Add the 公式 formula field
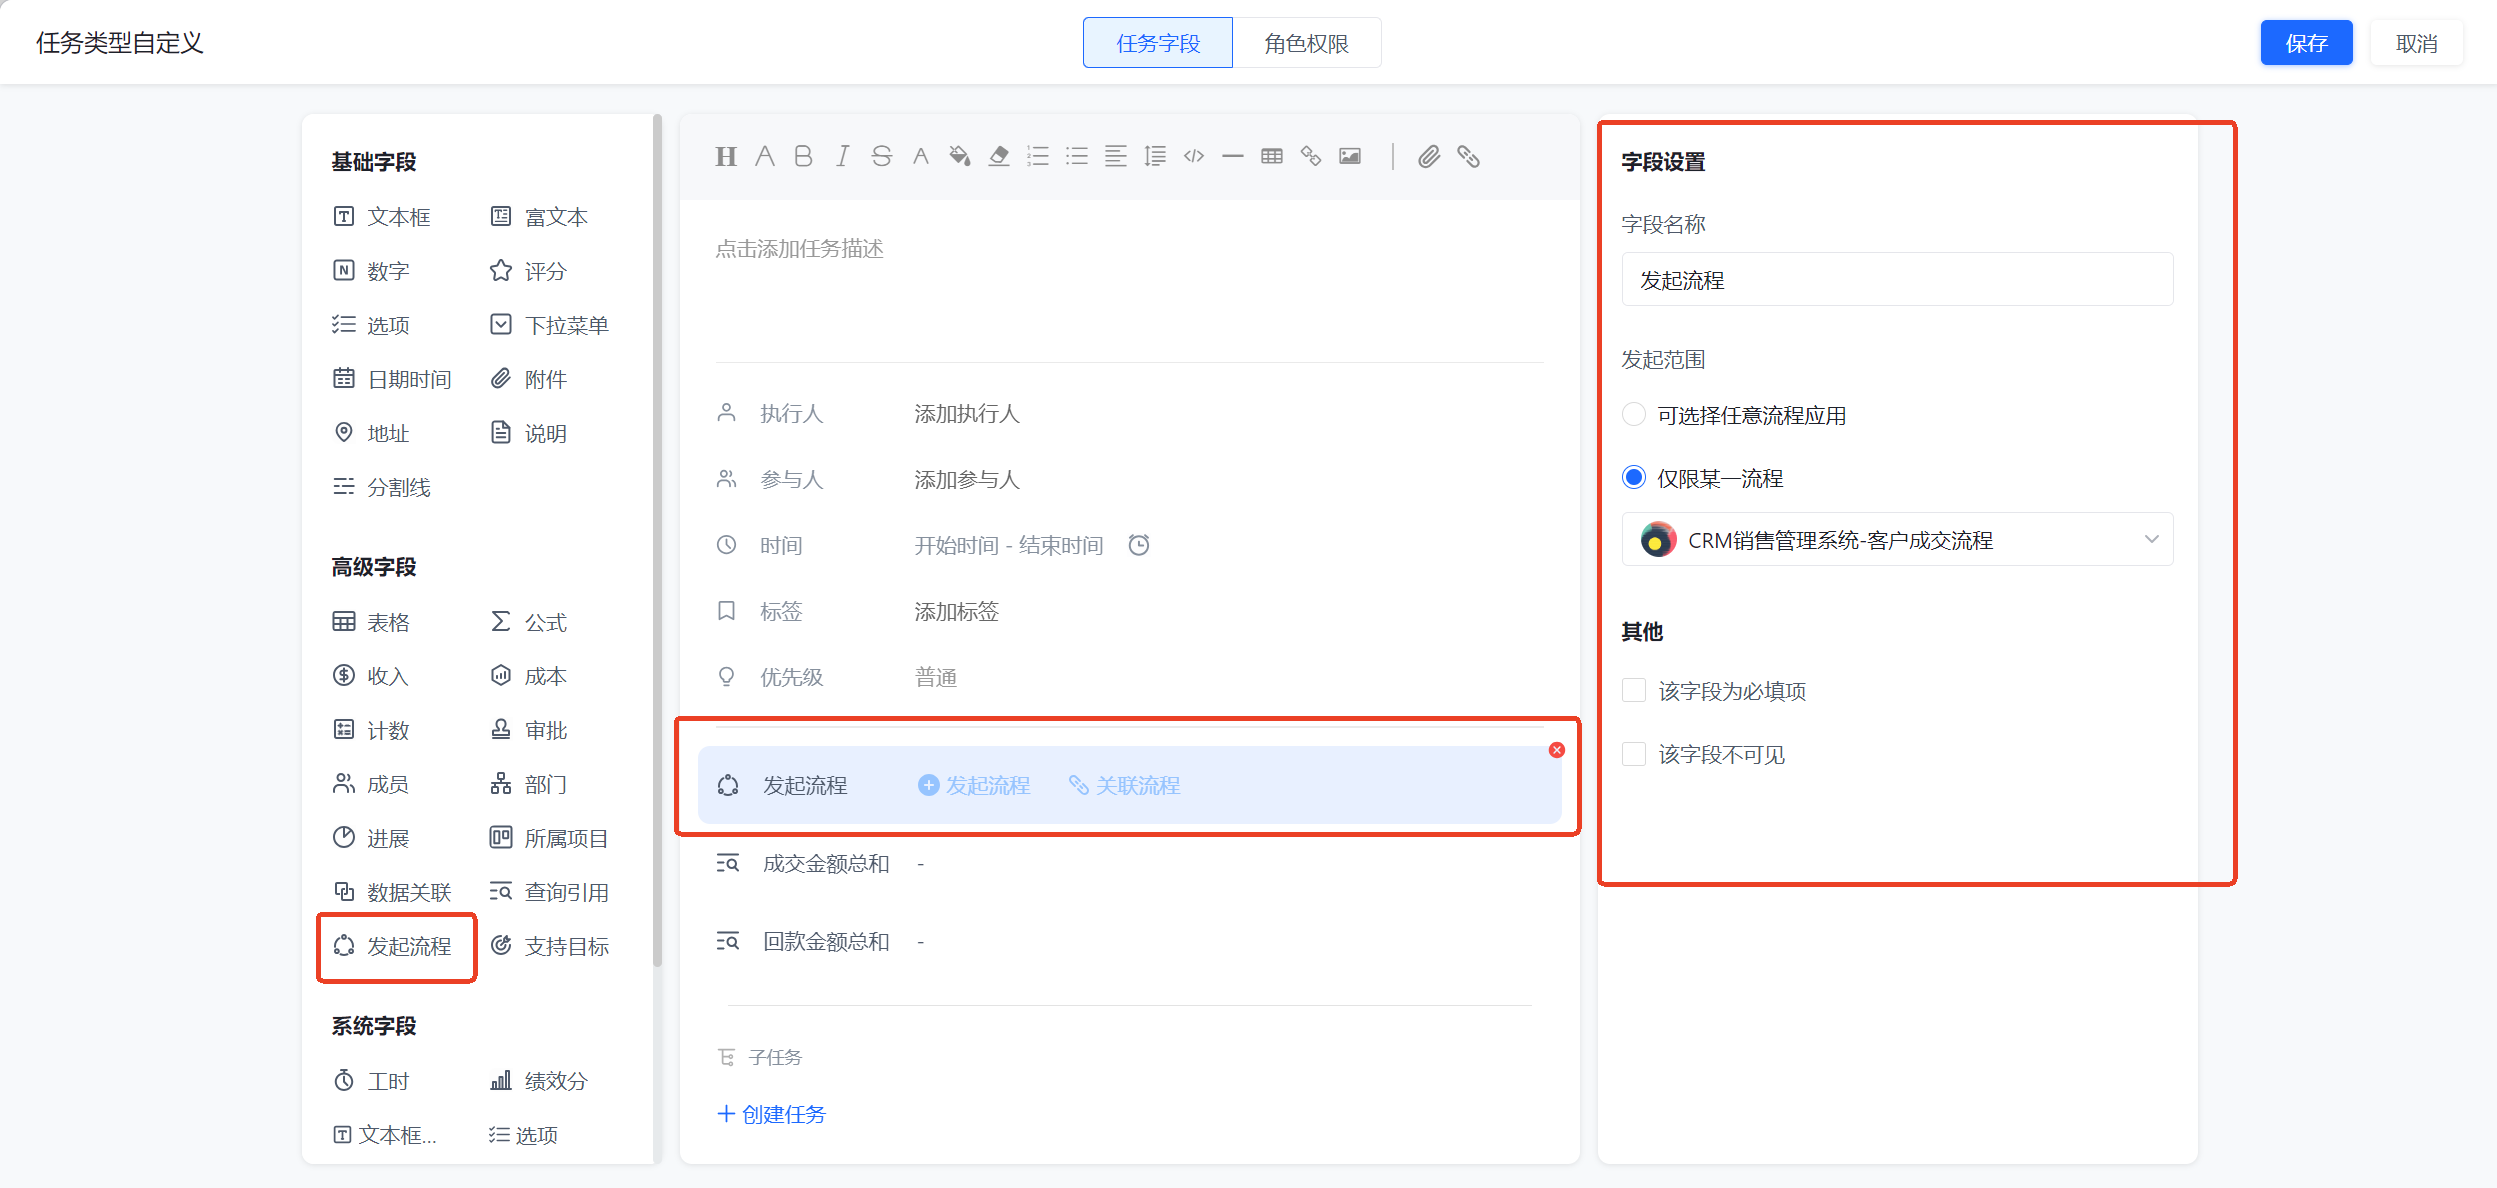2497x1188 pixels. 529,622
